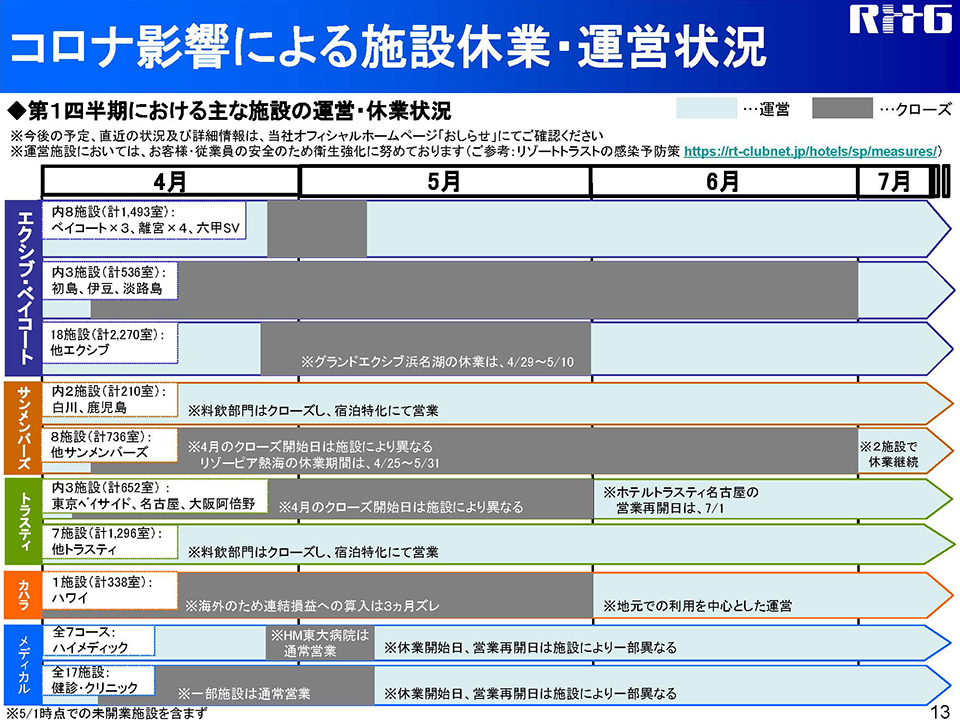Select the 7施設(計1,296室) 他トラスティ label

pyautogui.click(x=110, y=541)
